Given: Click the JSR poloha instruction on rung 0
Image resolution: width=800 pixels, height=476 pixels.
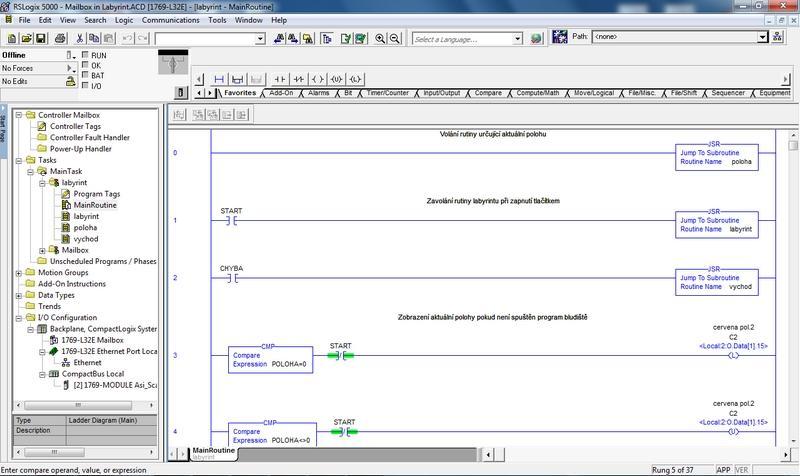Looking at the screenshot, I should pos(716,157).
